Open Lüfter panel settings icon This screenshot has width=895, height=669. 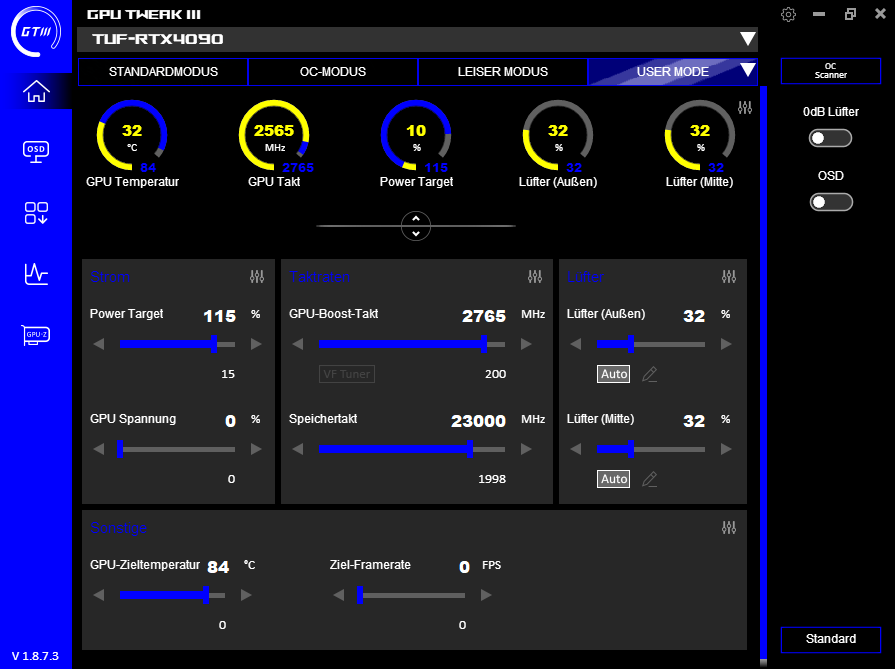click(x=729, y=277)
